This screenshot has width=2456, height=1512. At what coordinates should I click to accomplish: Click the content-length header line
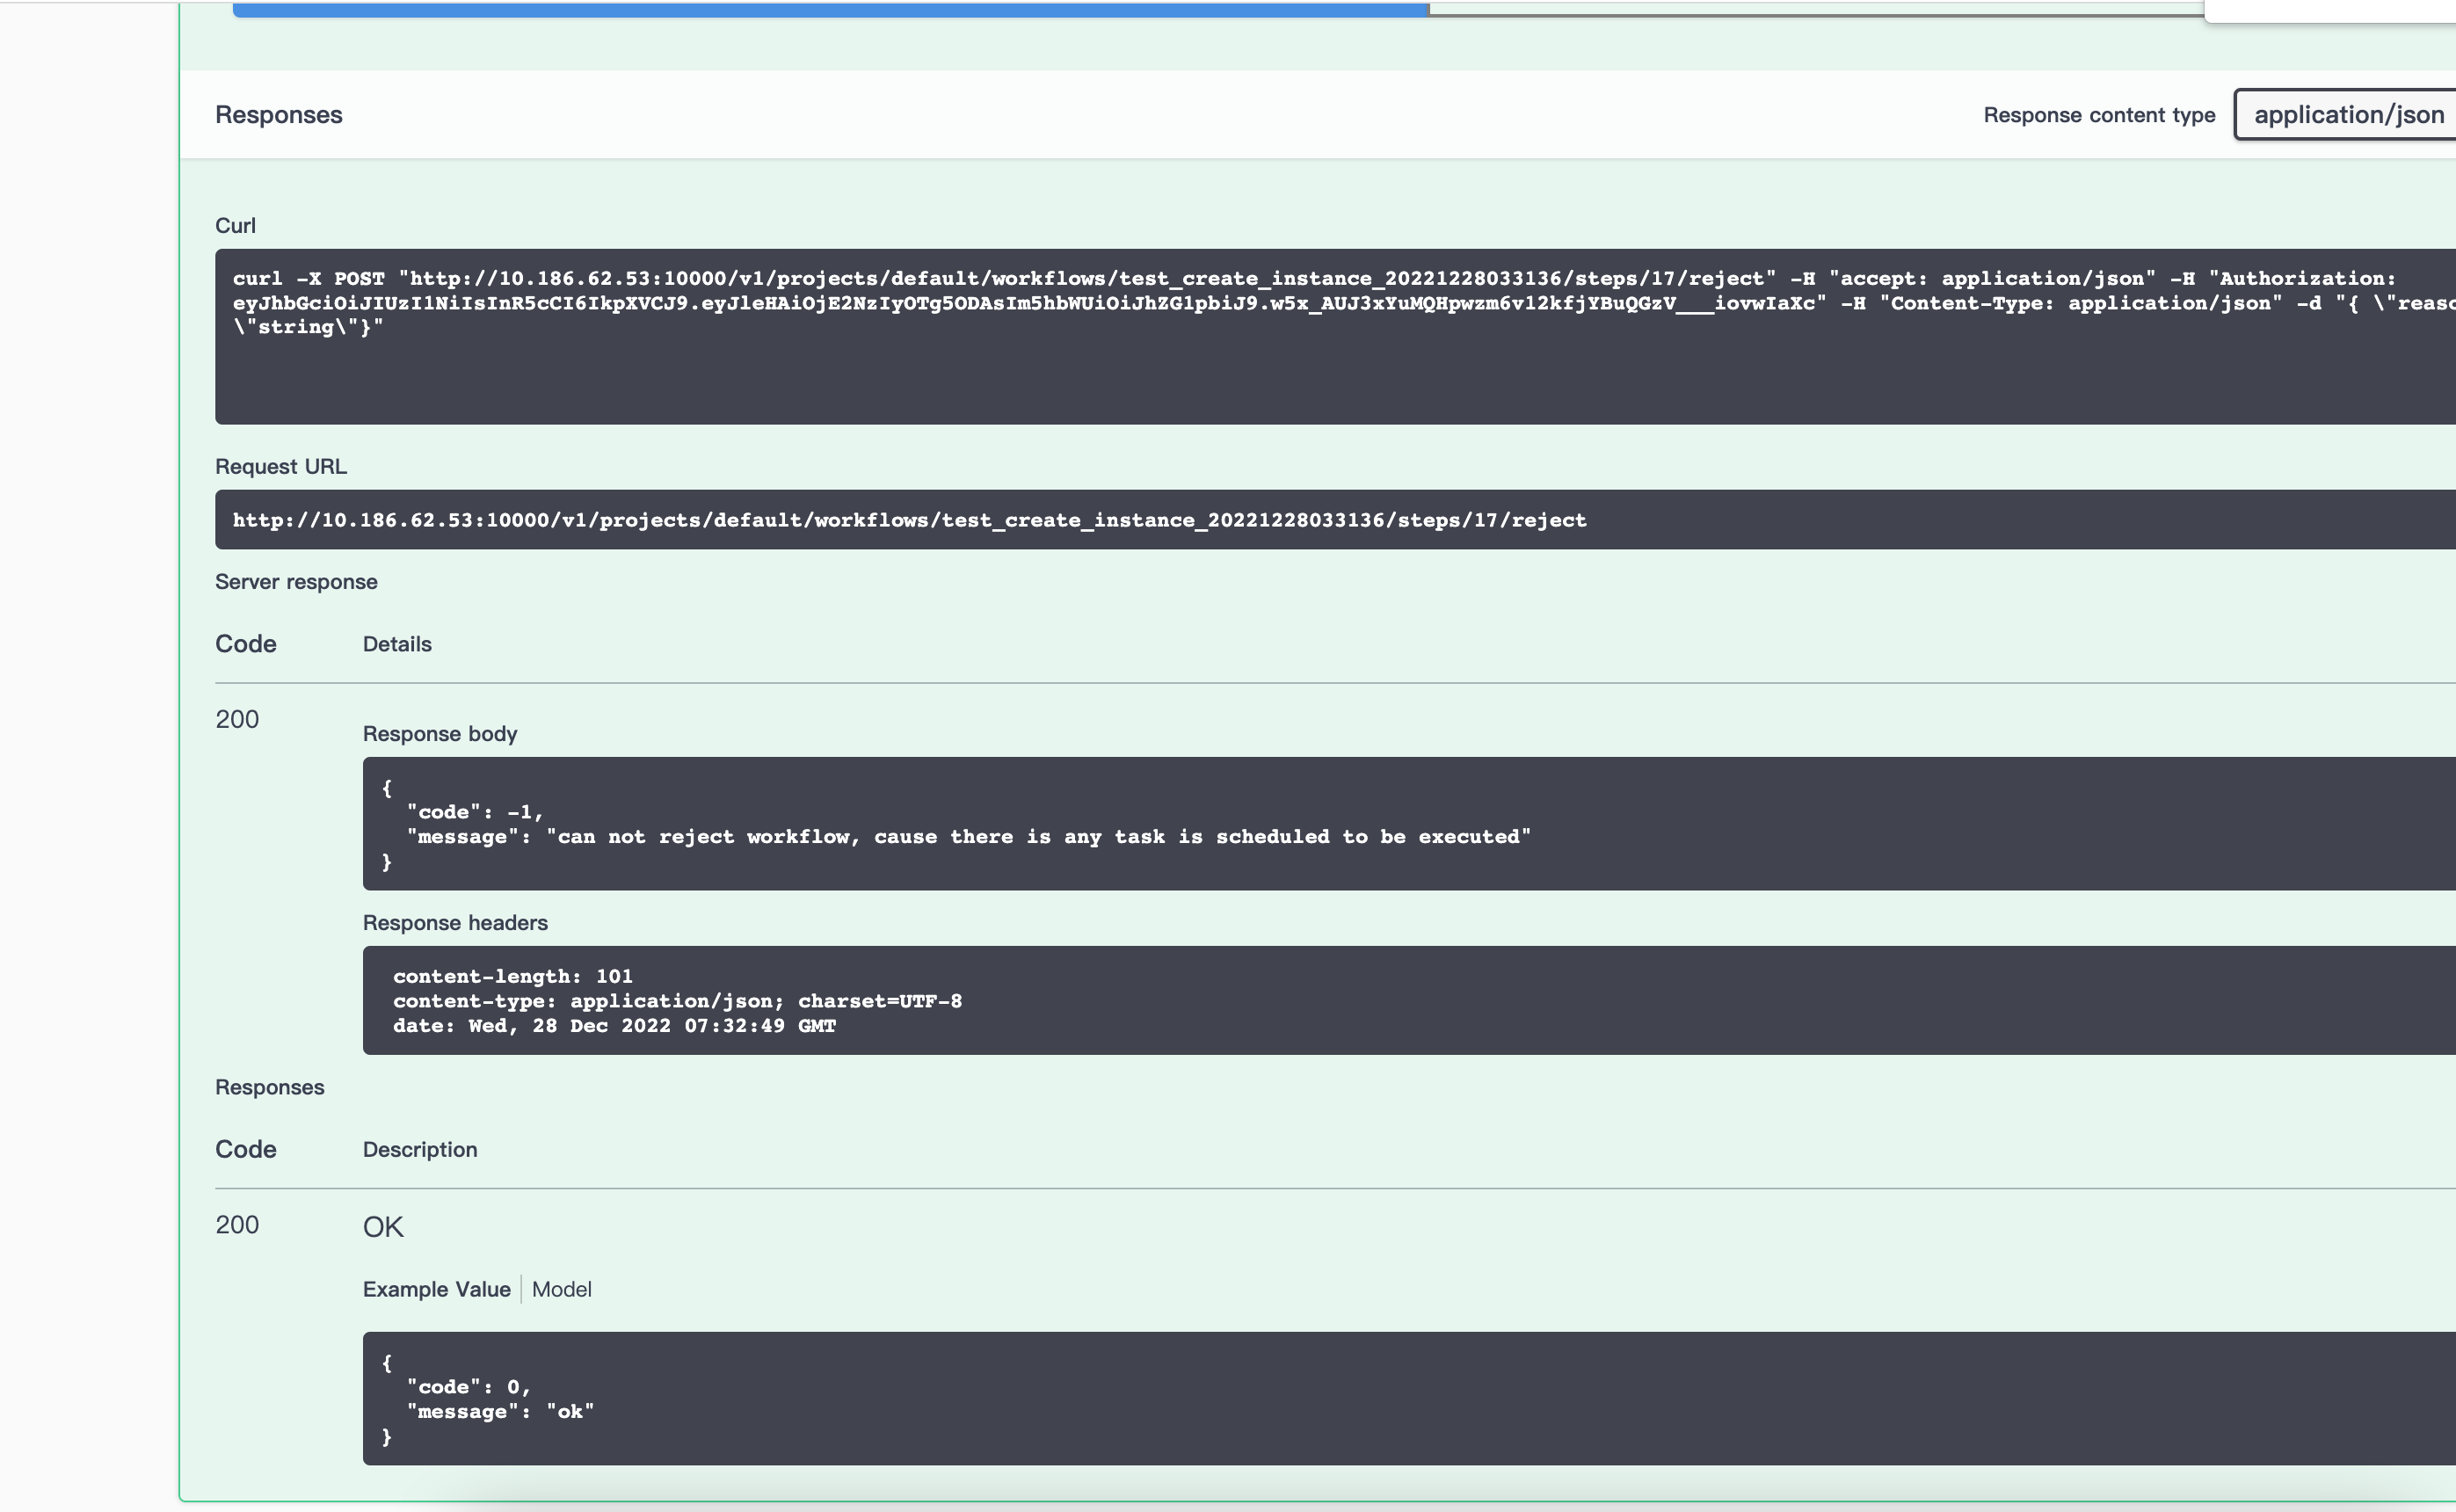click(513, 976)
